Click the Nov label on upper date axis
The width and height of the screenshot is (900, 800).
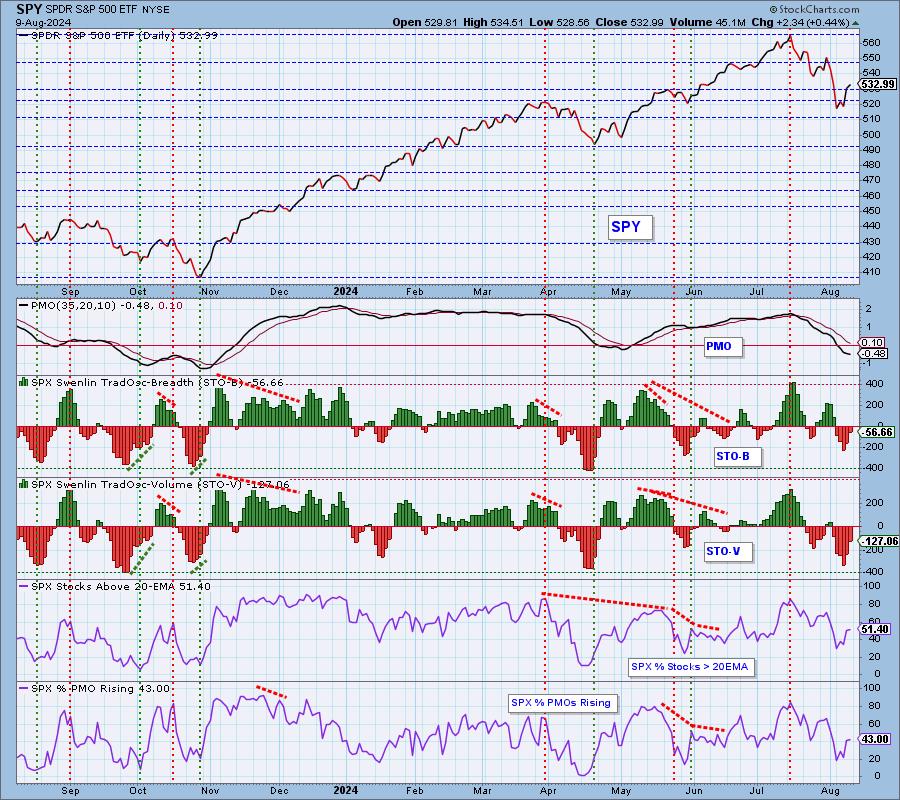pyautogui.click(x=210, y=292)
